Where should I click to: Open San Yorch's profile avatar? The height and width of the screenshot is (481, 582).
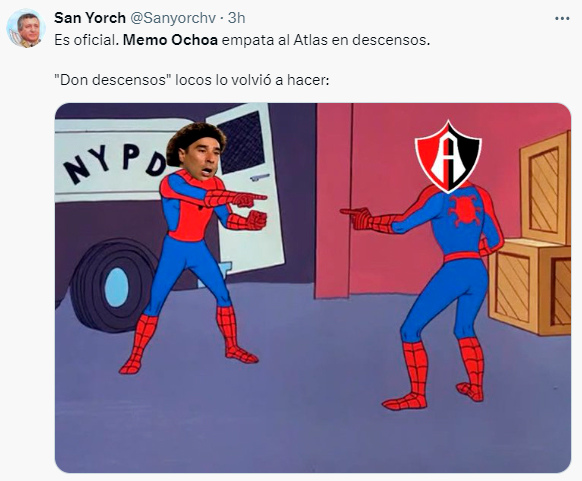click(25, 28)
